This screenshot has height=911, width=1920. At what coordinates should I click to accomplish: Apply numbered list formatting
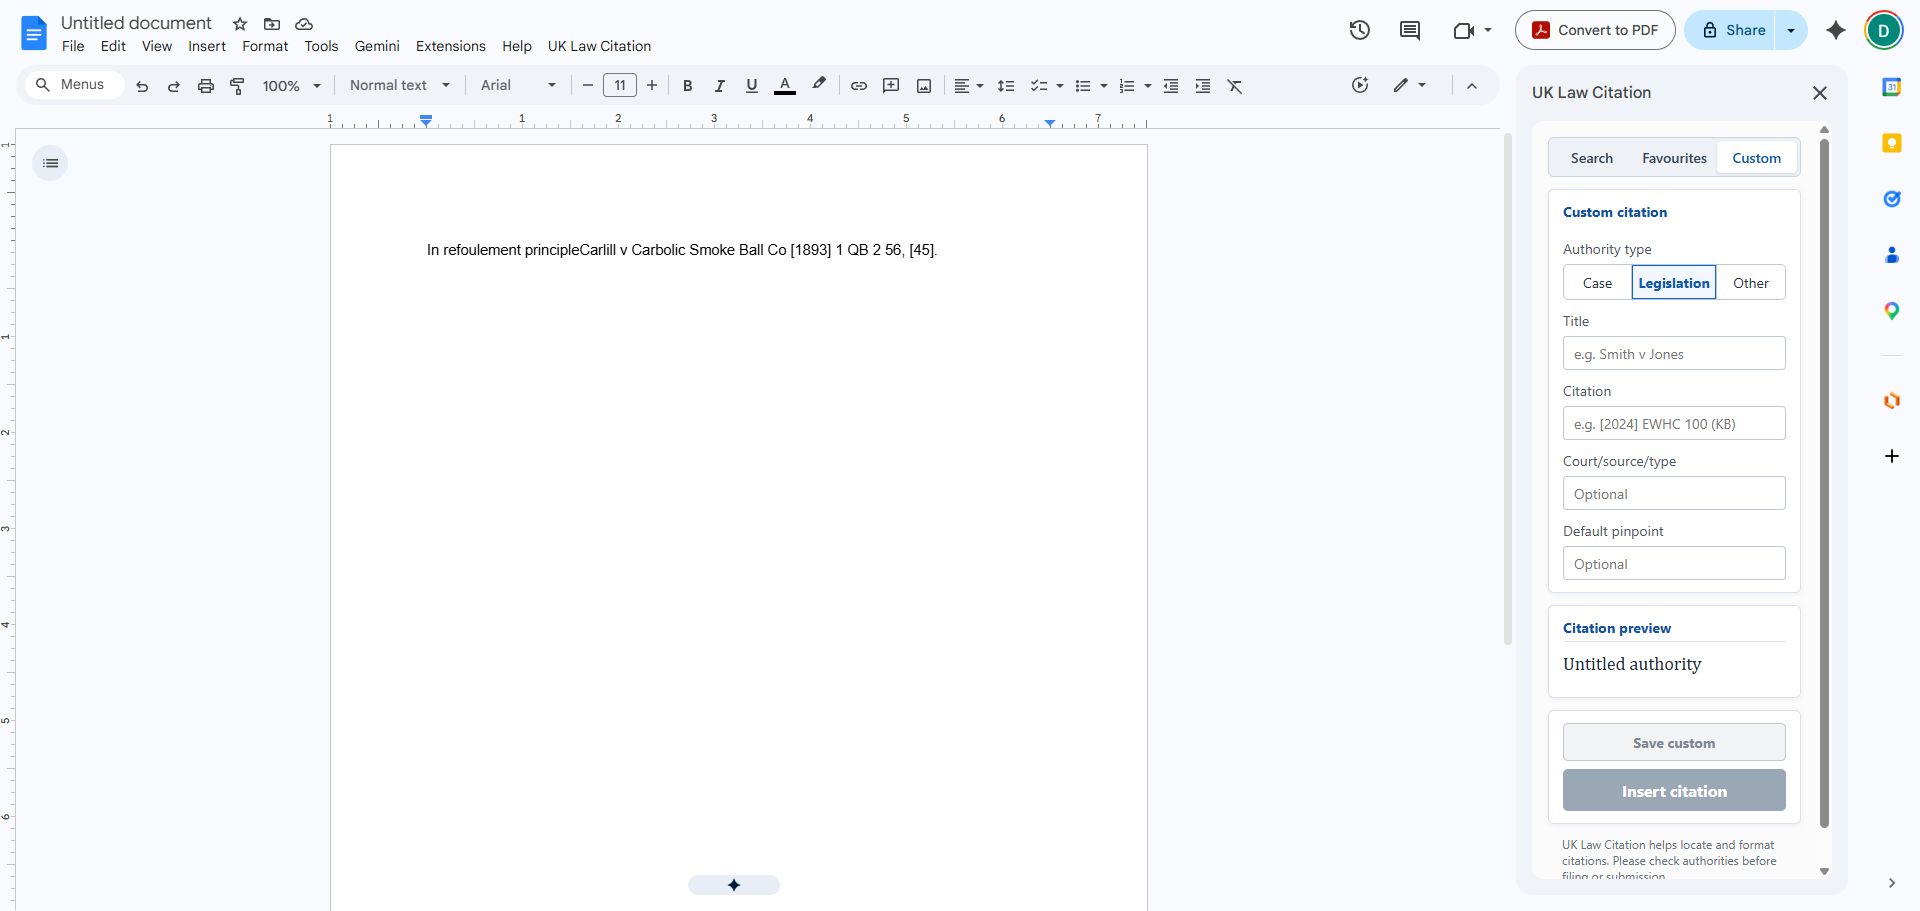[x=1127, y=86]
